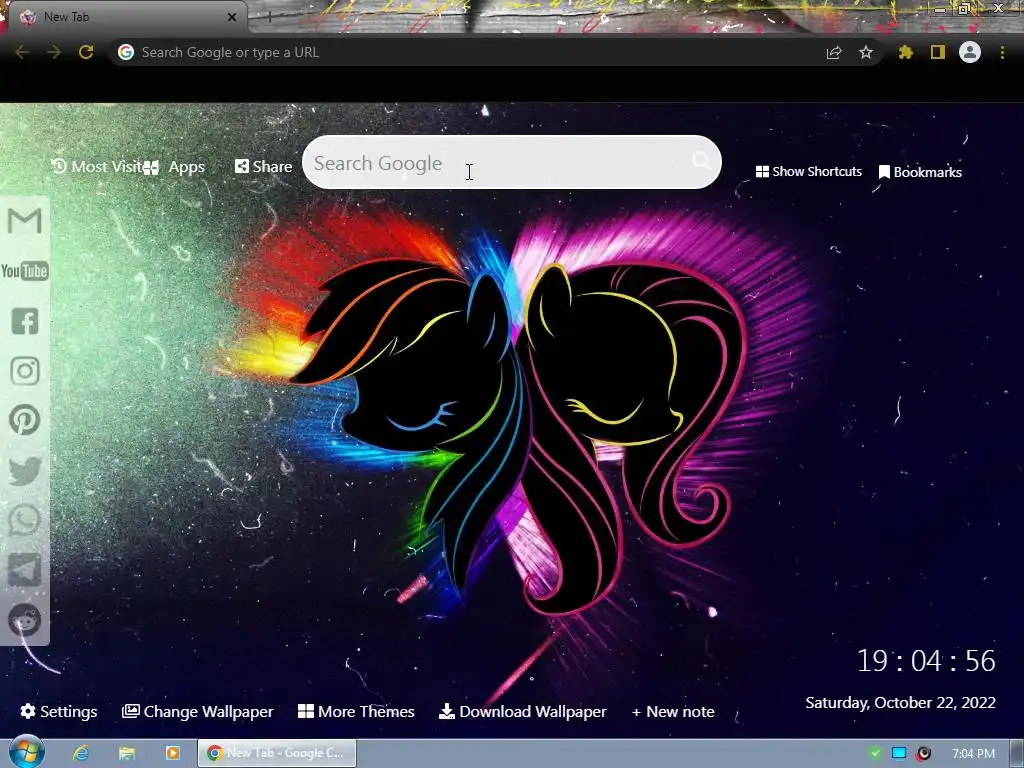
Task: Open the Chrome profile avatar
Action: coord(970,52)
